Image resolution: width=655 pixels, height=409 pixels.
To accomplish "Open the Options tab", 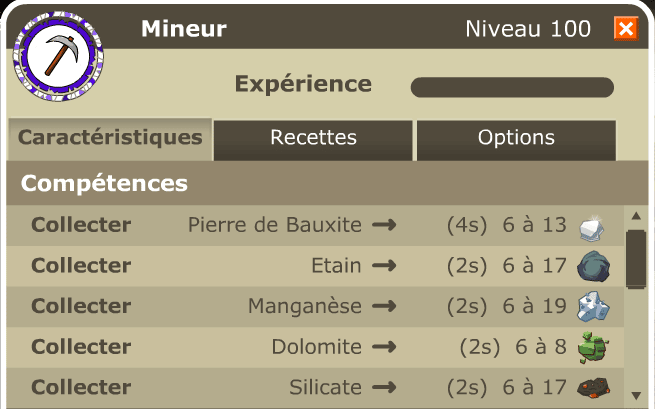I will tap(516, 138).
